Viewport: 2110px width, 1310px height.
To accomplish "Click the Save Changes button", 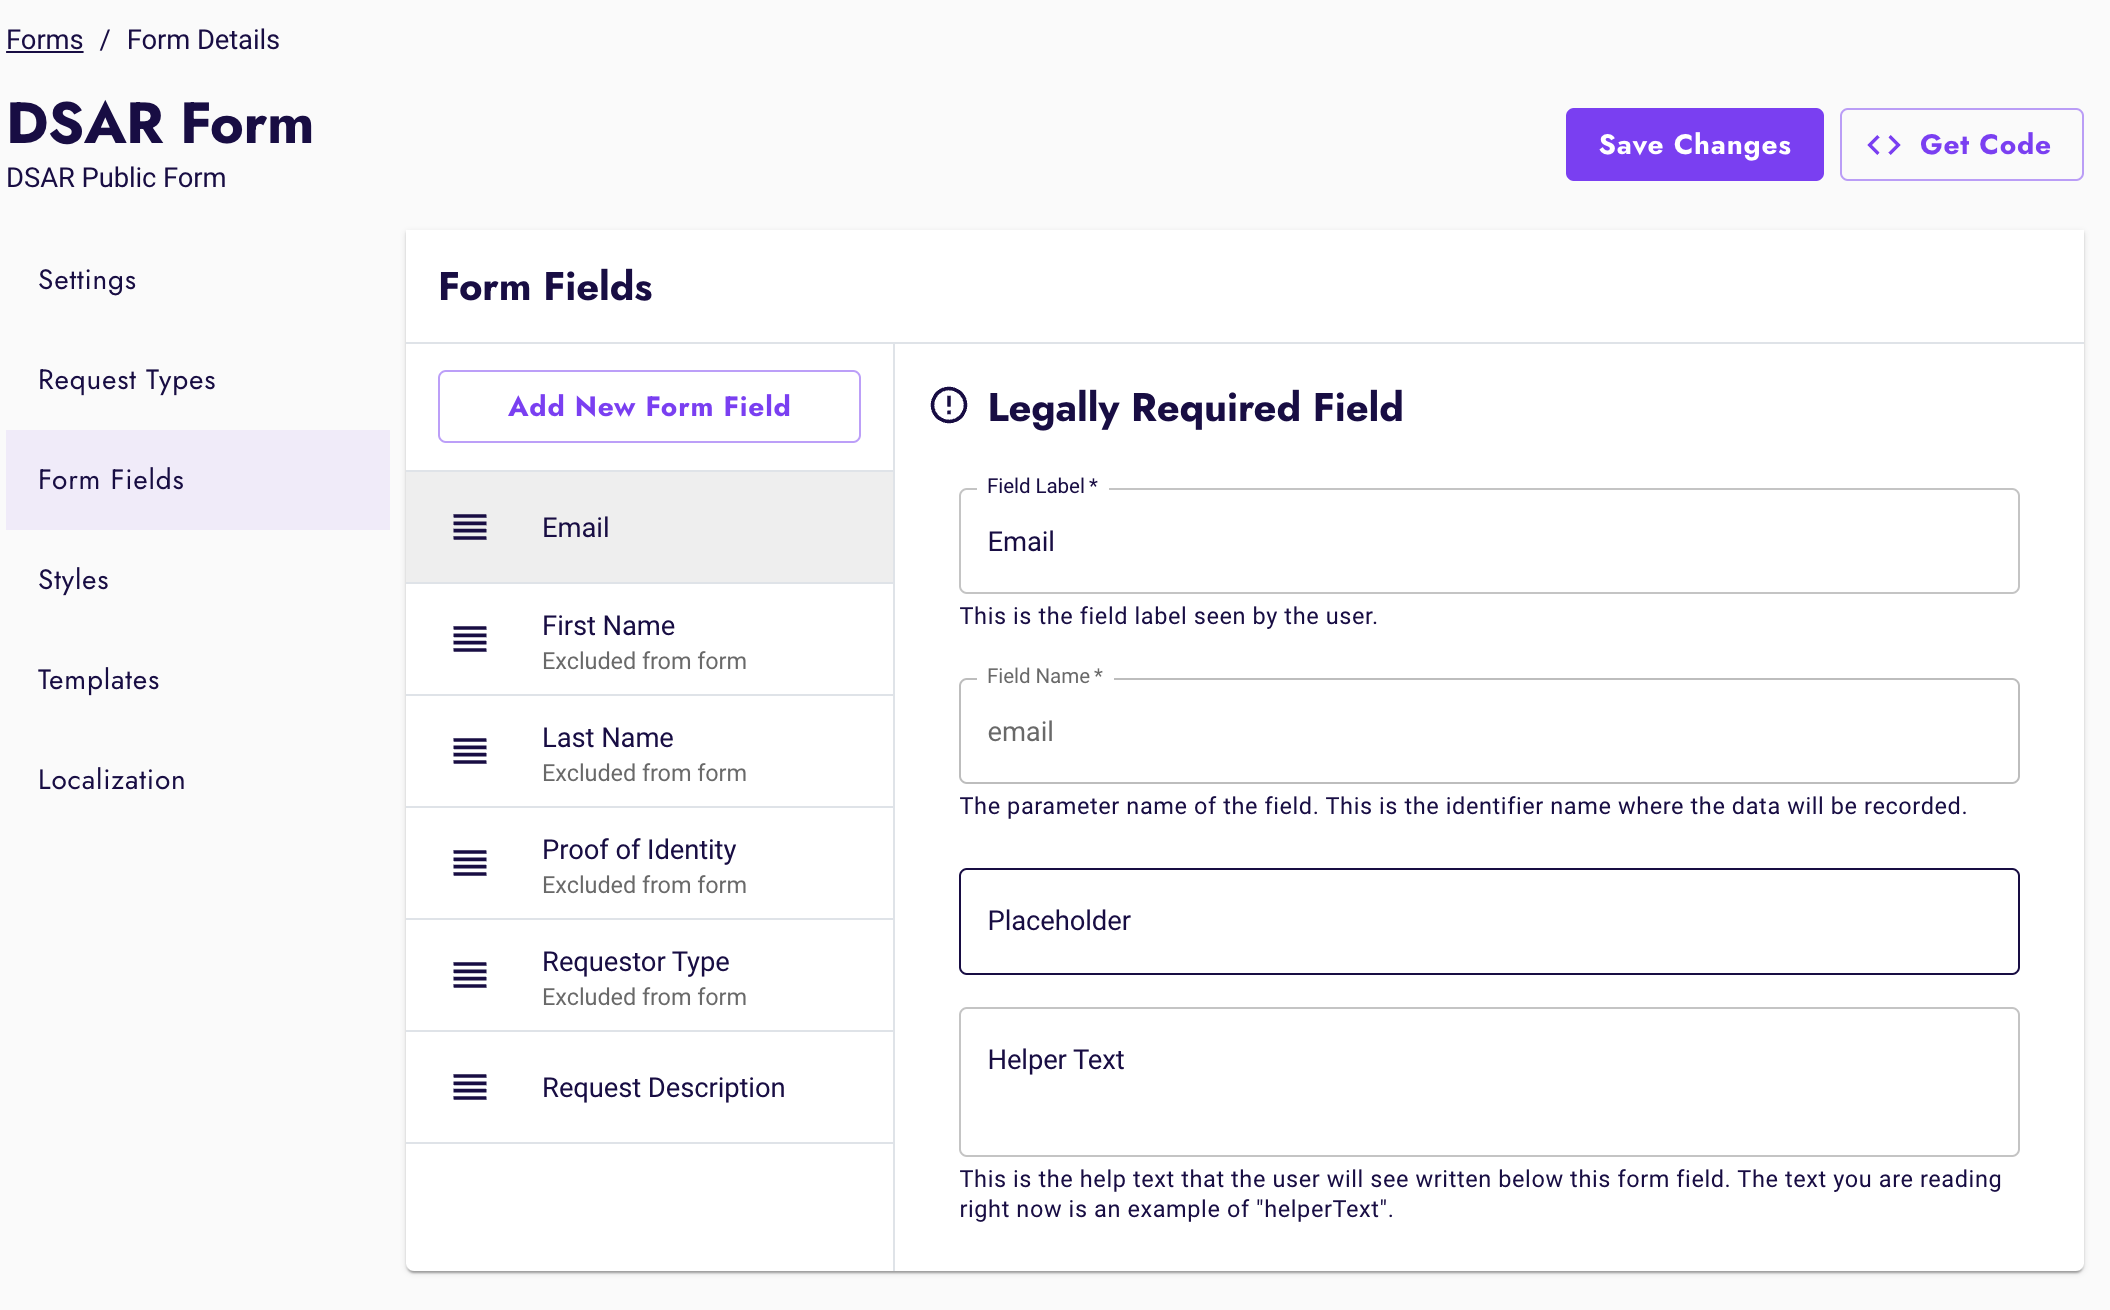I will point(1694,144).
